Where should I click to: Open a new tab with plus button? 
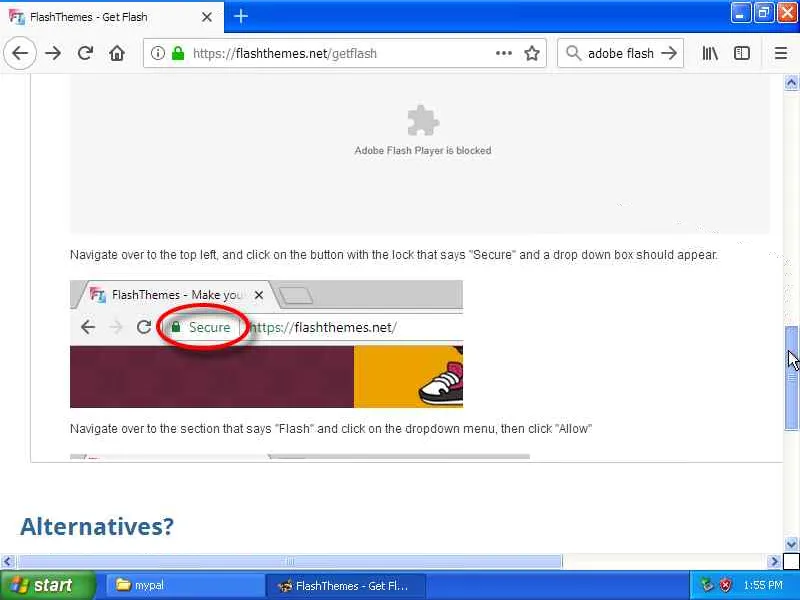pos(241,16)
